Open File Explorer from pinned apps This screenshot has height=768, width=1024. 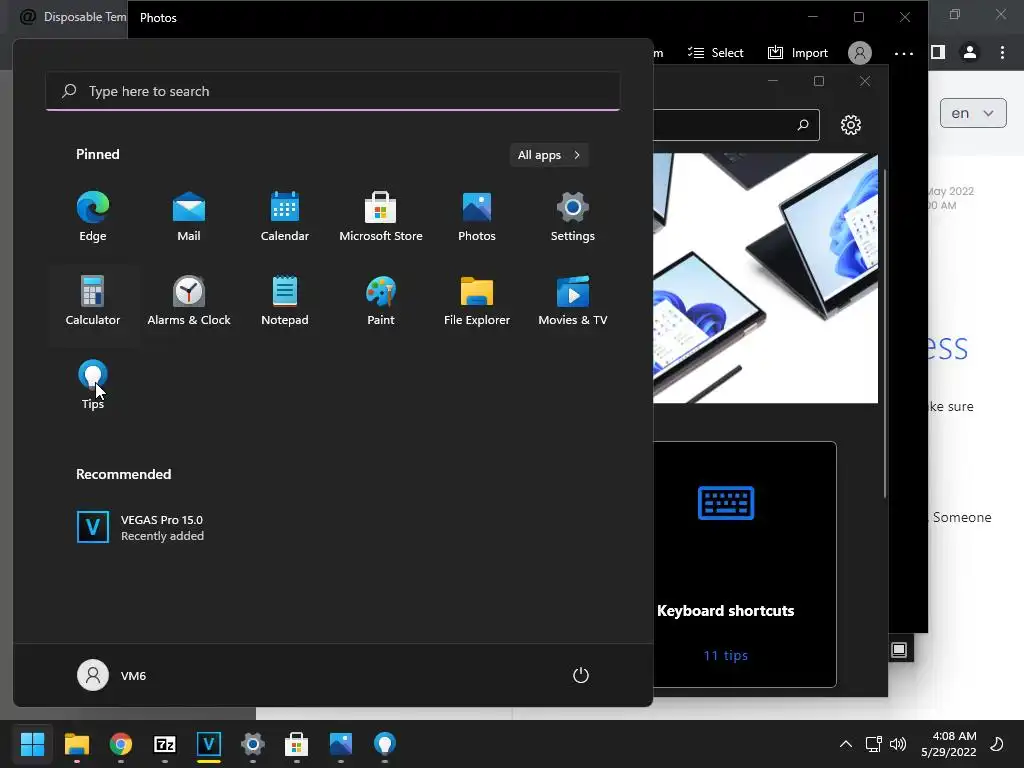point(477,301)
